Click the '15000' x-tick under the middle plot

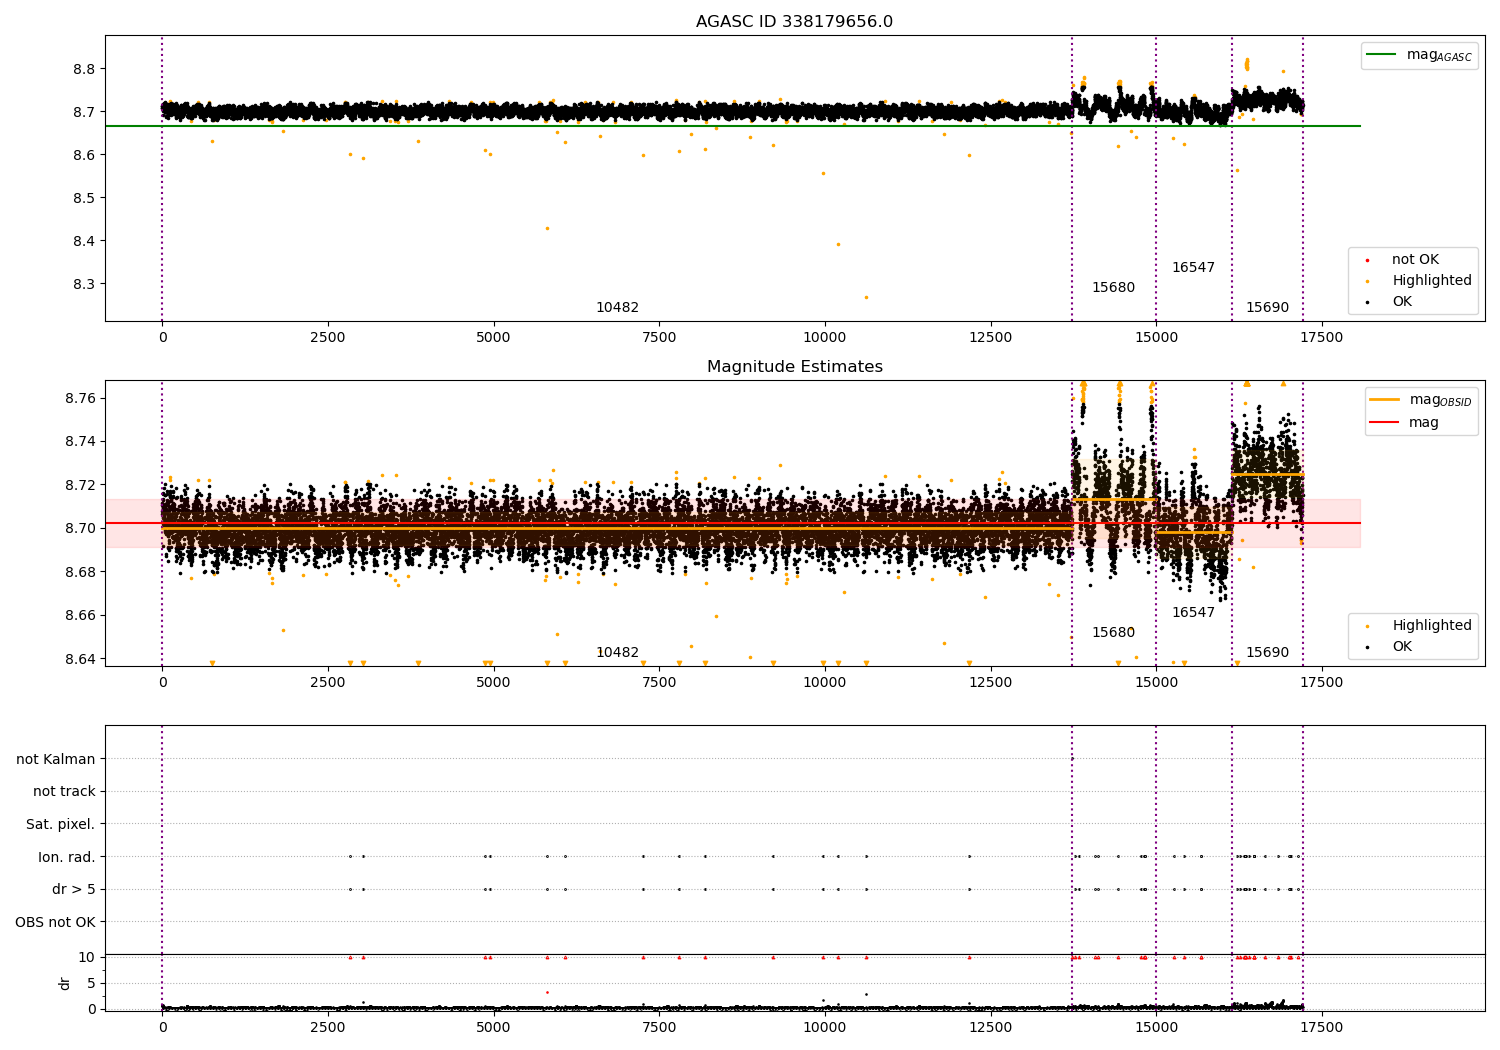(1156, 683)
